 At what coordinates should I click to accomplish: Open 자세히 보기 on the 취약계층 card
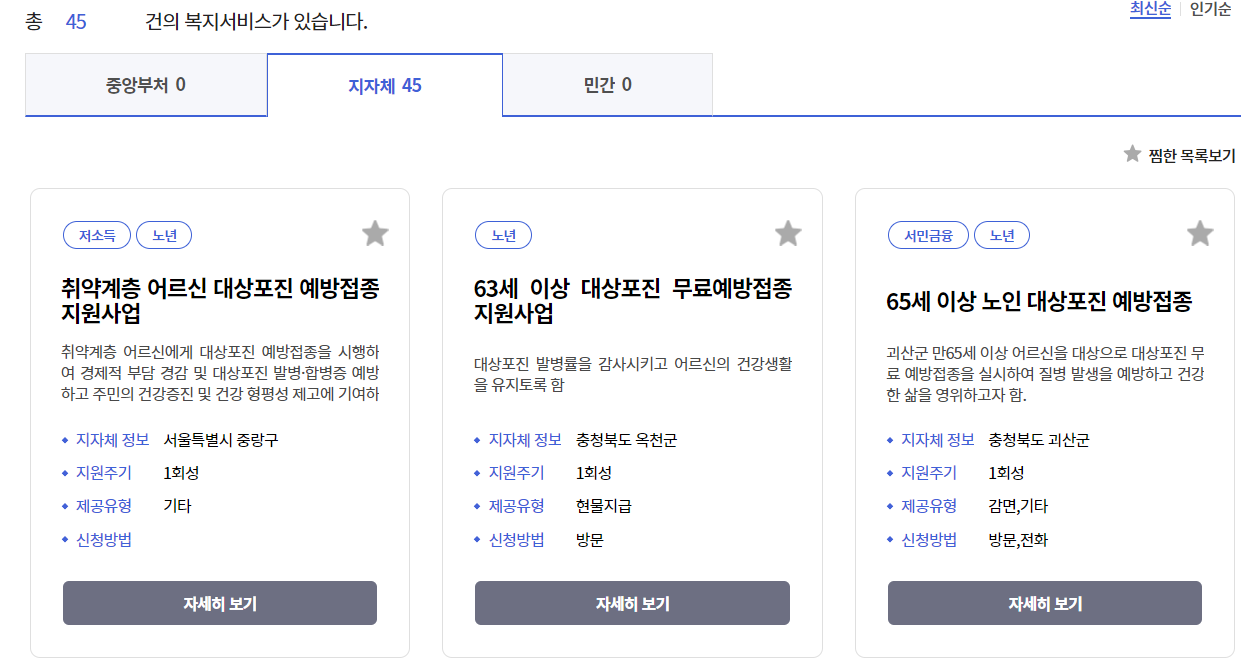click(x=220, y=603)
